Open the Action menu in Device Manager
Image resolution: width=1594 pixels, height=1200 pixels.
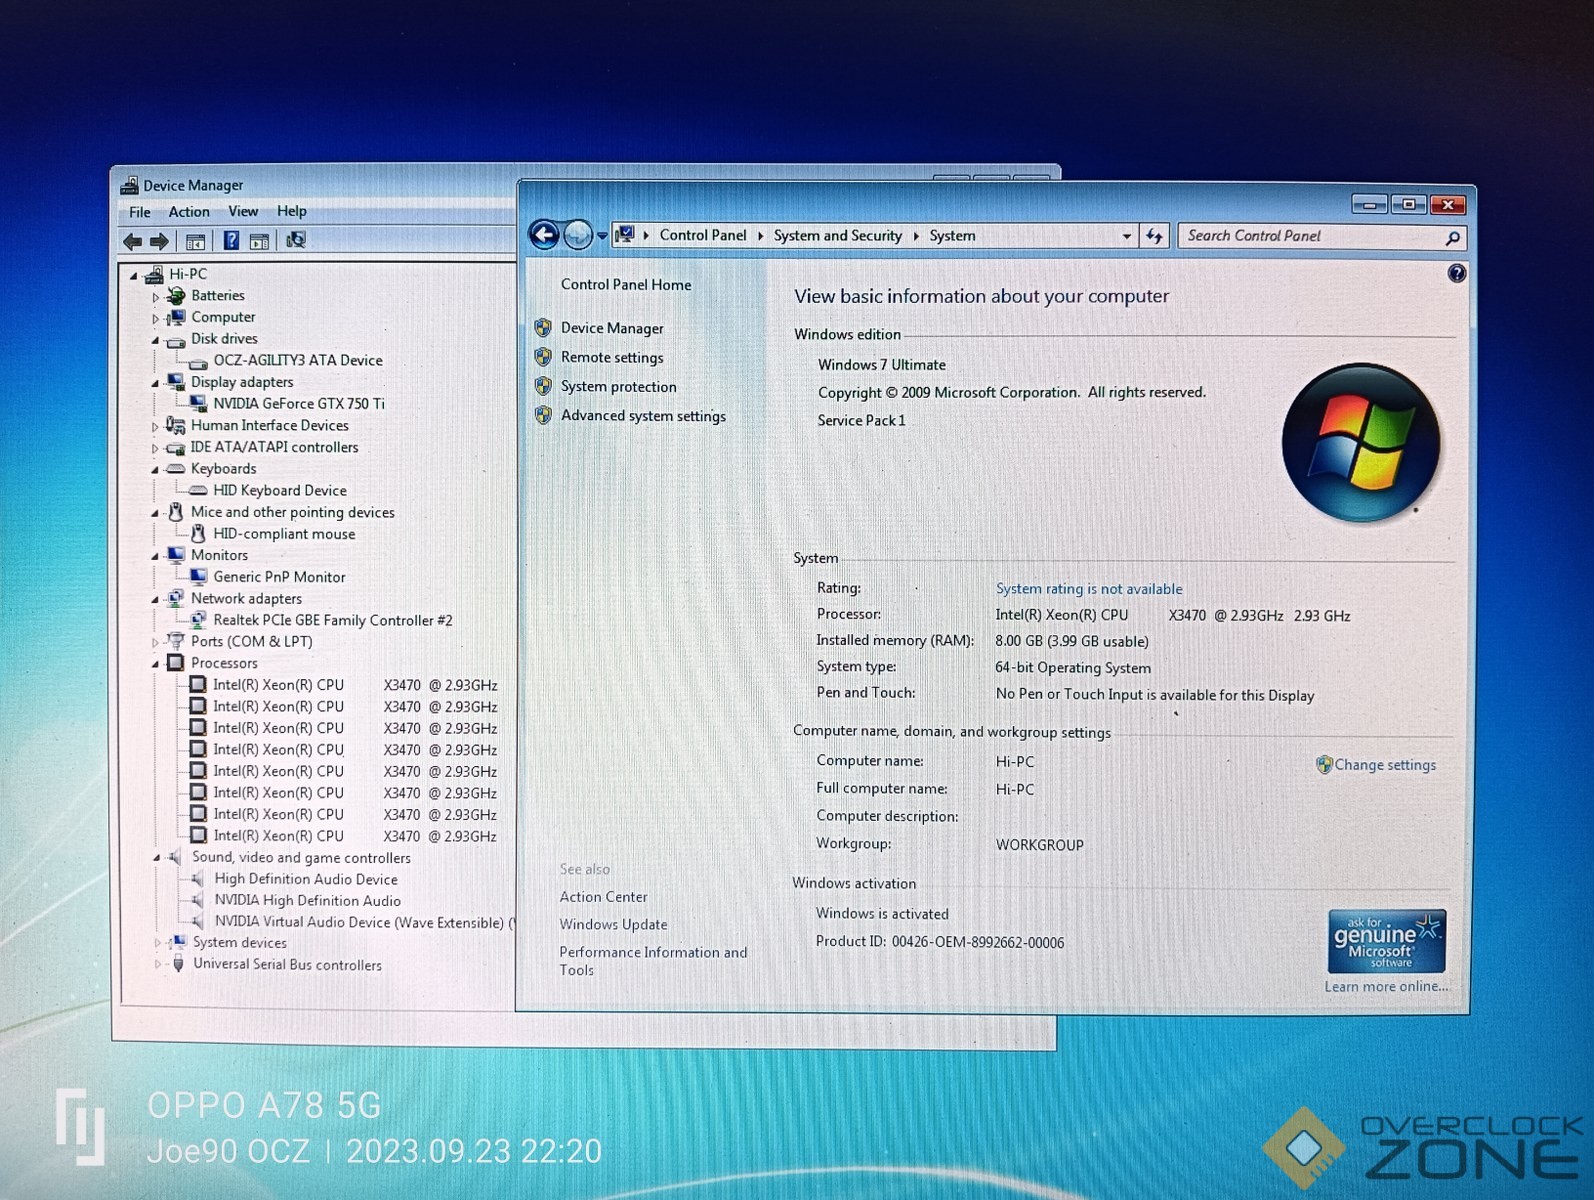(x=189, y=212)
